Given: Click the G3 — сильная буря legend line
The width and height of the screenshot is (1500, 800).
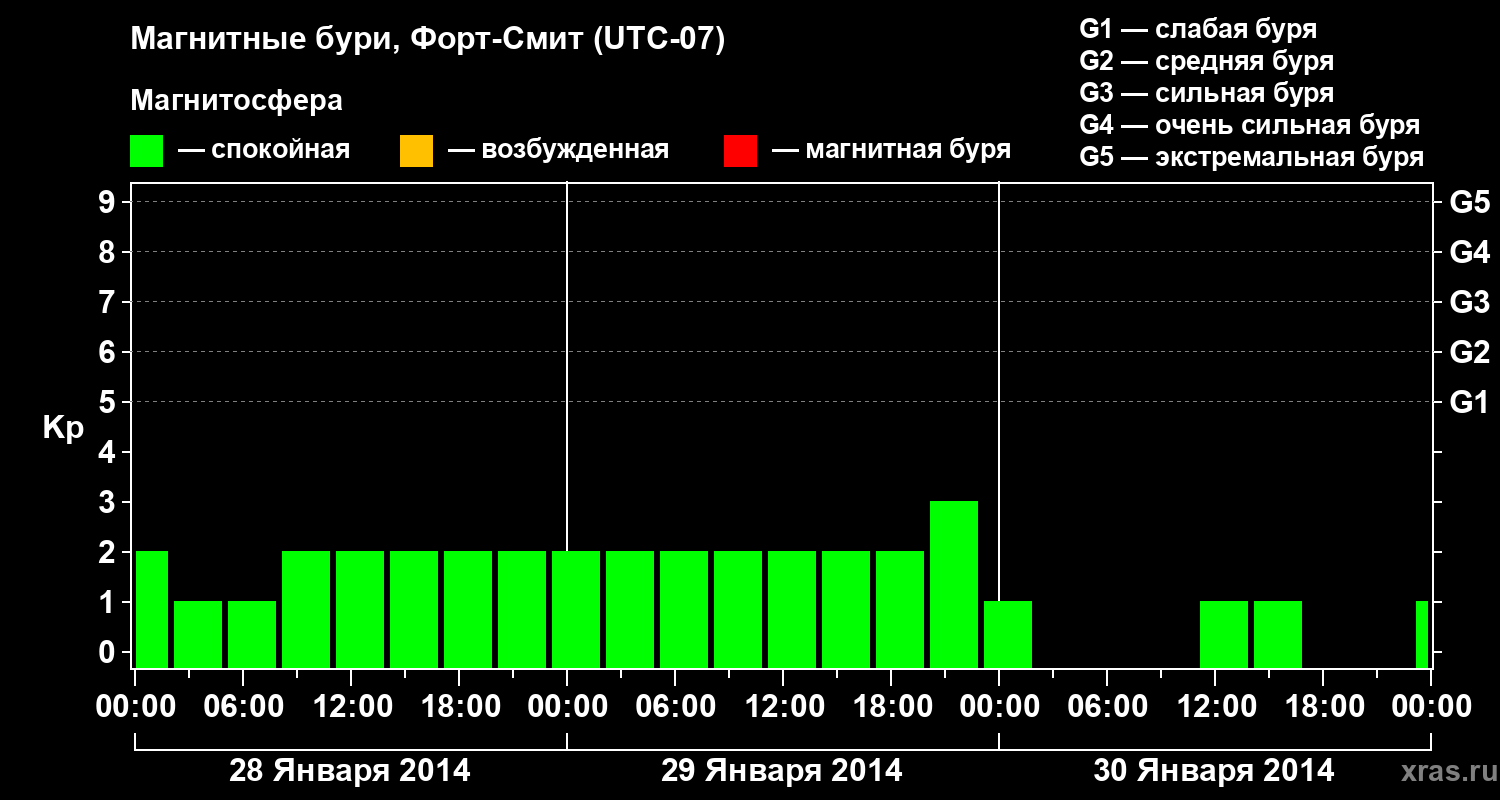Looking at the screenshot, I should coord(1207,93).
